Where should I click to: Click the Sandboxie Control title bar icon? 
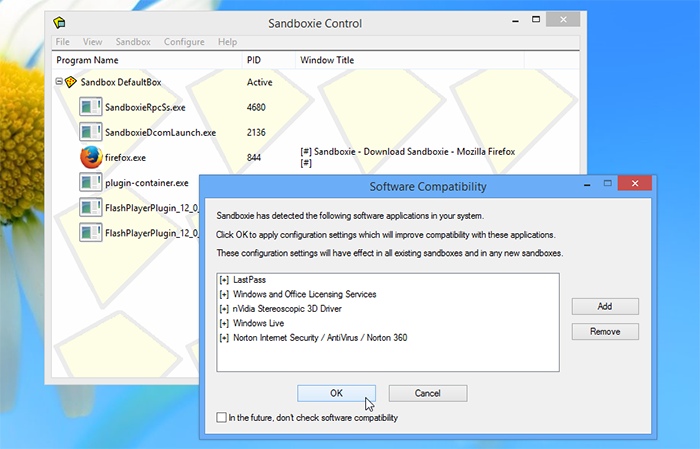[x=60, y=22]
